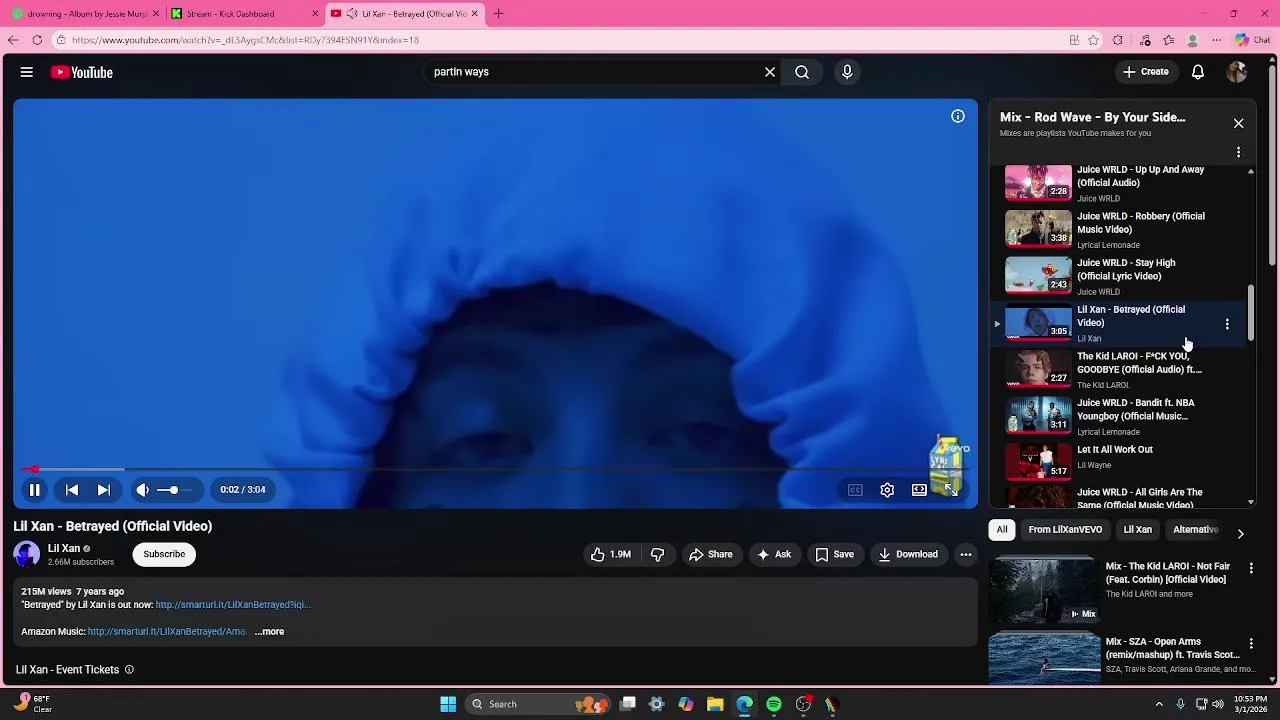Skip to previous video in playlist
Image resolution: width=1280 pixels, height=720 pixels.
72,490
